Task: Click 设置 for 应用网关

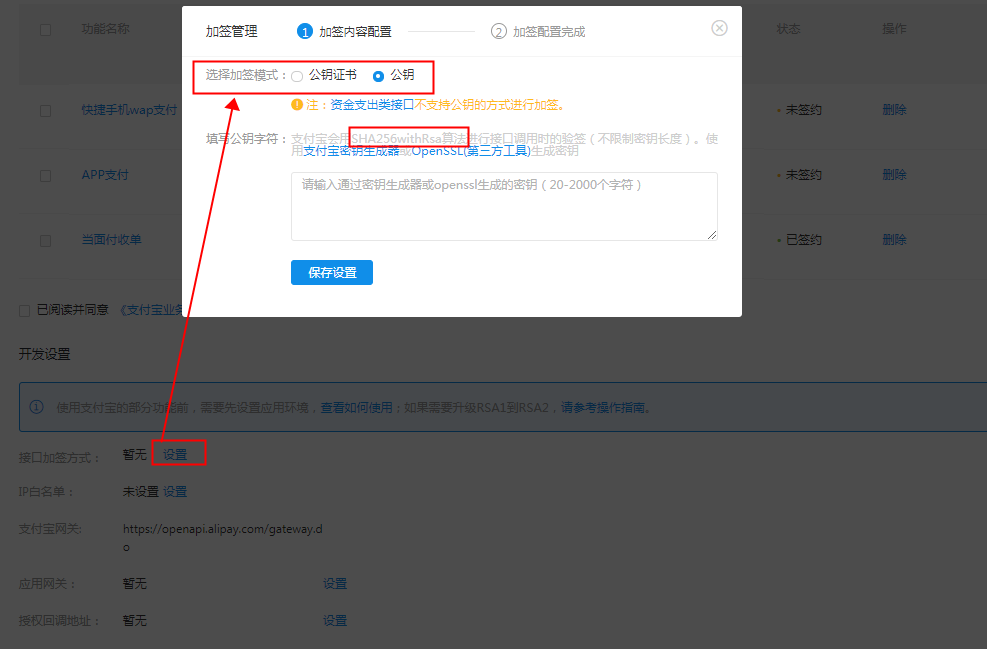Action: (335, 584)
